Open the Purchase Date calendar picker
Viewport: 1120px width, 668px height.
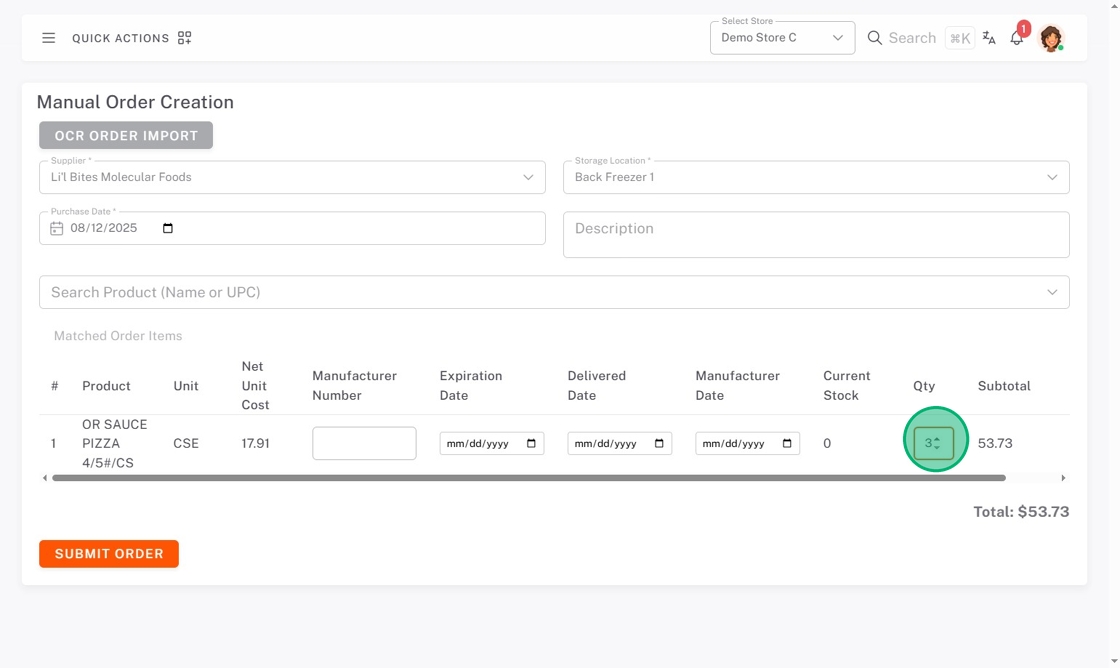pos(168,228)
